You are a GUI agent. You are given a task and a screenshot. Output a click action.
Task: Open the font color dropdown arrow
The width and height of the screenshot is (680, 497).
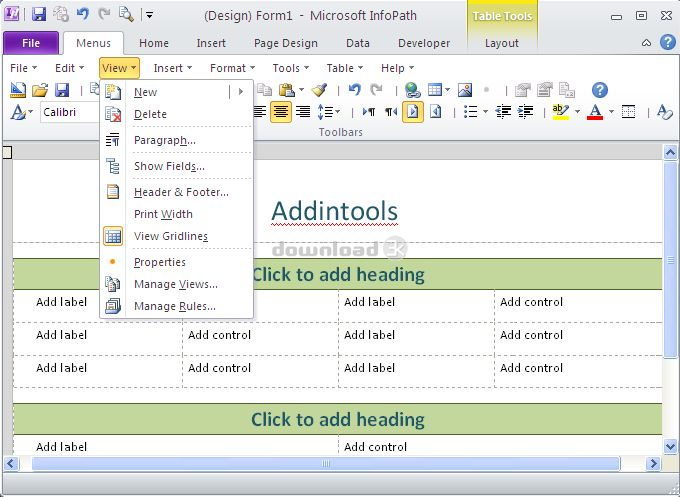pos(611,112)
